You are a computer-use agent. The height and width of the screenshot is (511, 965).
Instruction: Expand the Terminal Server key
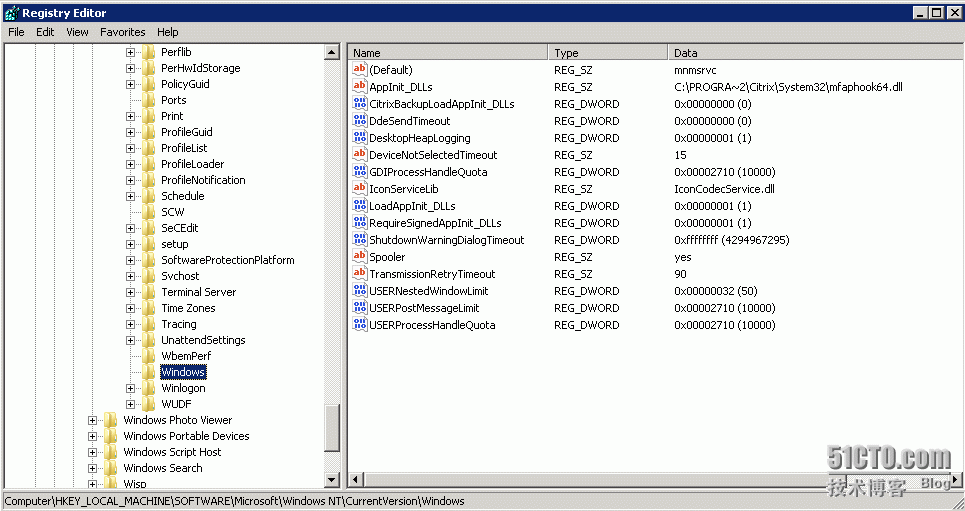click(130, 292)
